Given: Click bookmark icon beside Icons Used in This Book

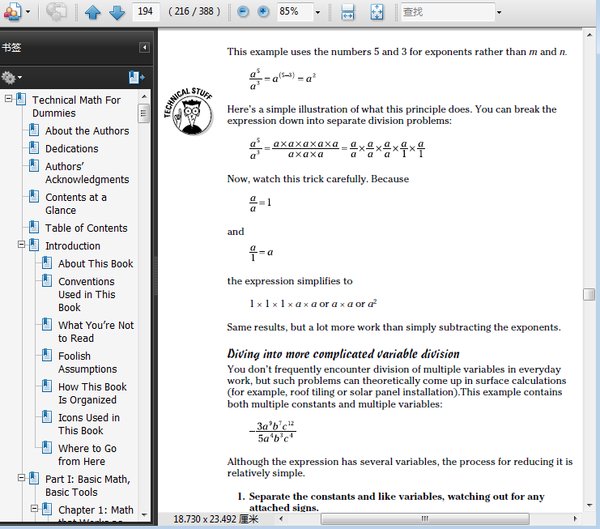Looking at the screenshot, I should pyautogui.click(x=47, y=416).
